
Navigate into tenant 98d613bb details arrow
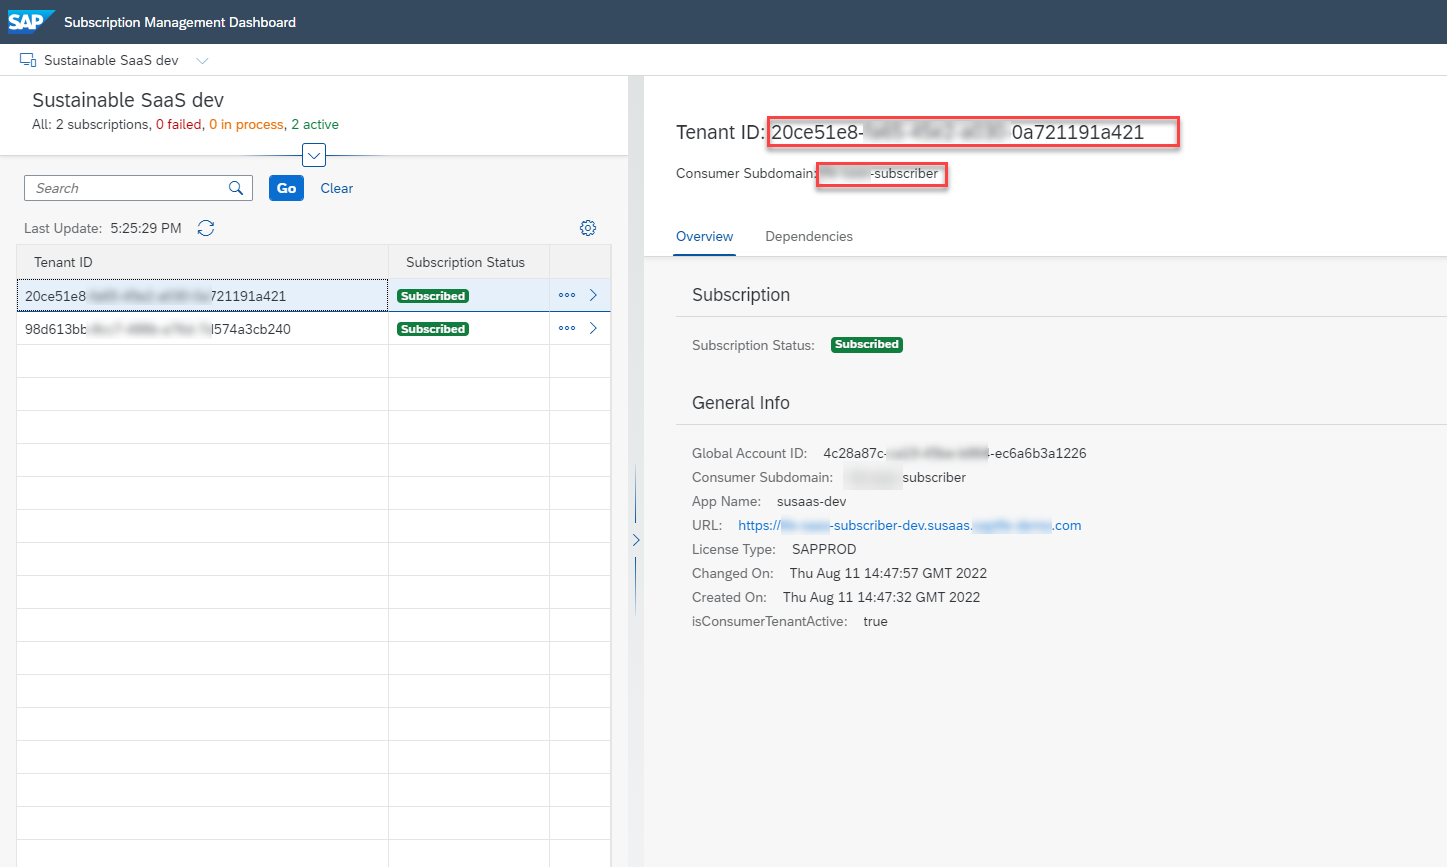[594, 328]
